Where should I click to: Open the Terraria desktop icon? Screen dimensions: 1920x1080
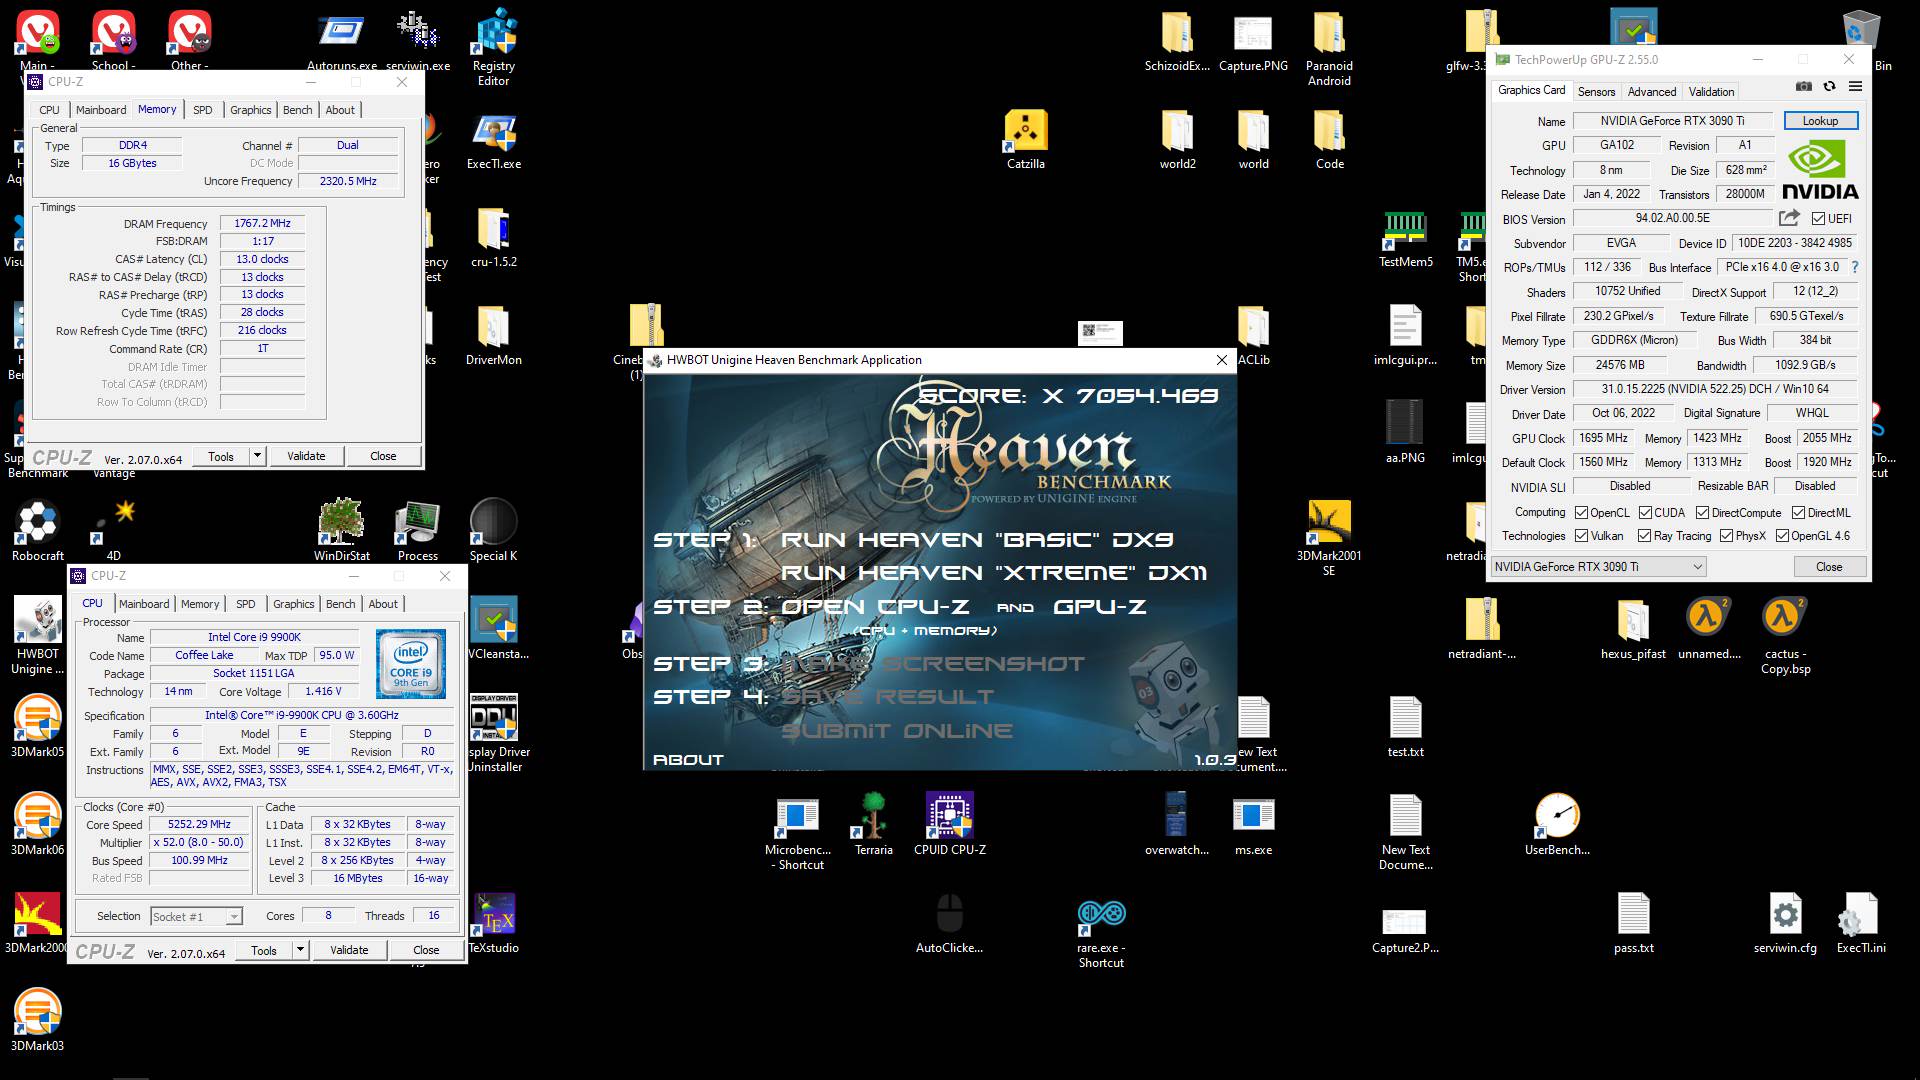pyautogui.click(x=874, y=824)
